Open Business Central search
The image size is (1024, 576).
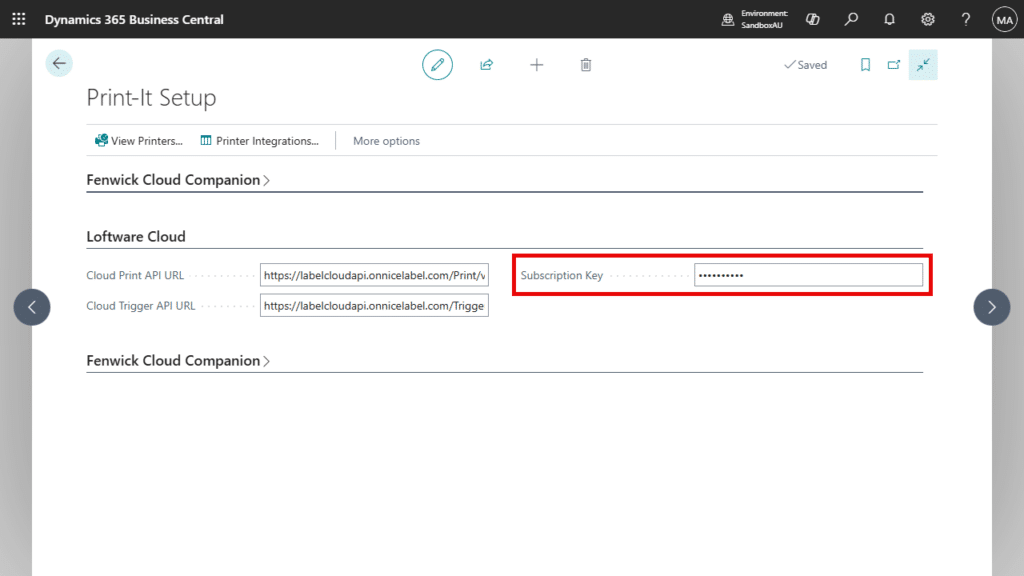851,18
